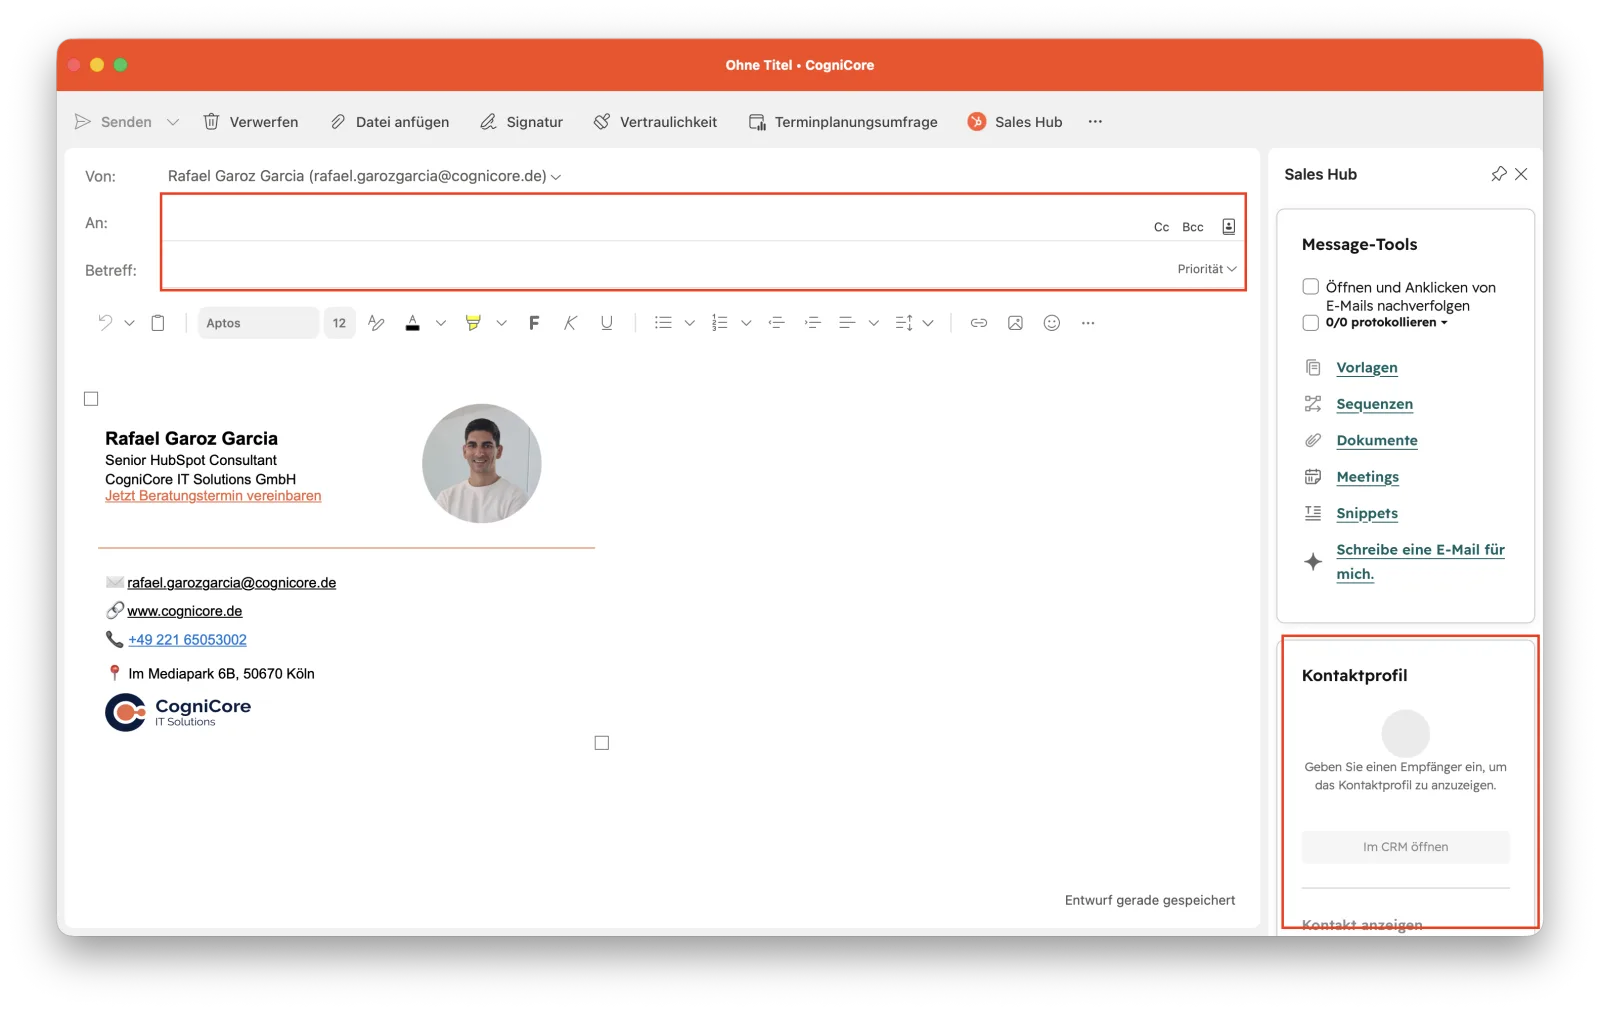Image resolution: width=1600 pixels, height=1011 pixels.
Task: Increase the paragraph indent
Action: (x=812, y=323)
